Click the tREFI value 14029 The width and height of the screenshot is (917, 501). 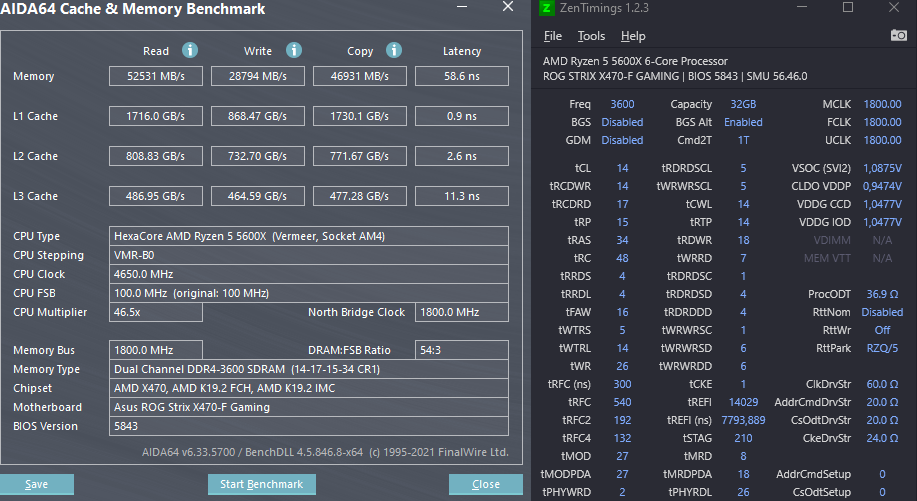[x=743, y=402]
